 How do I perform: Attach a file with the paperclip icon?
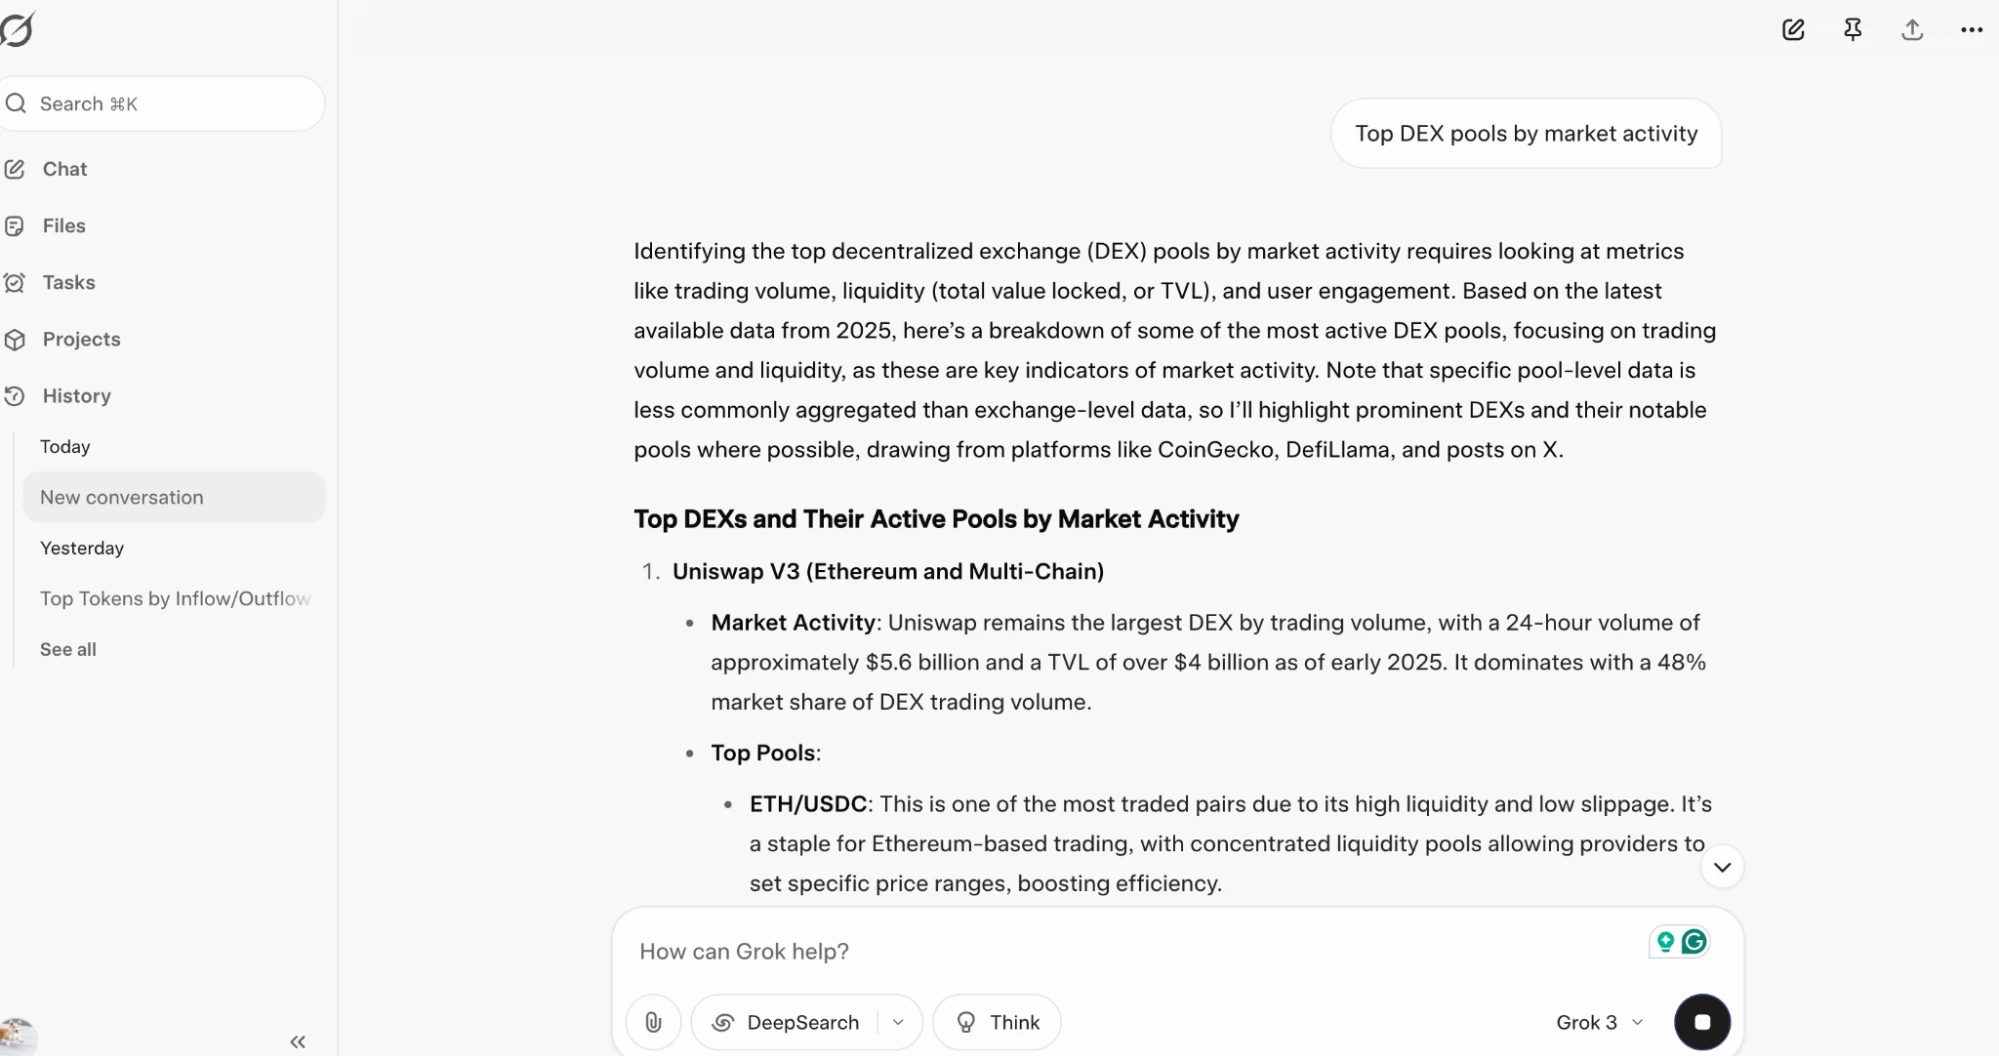[x=653, y=1022]
